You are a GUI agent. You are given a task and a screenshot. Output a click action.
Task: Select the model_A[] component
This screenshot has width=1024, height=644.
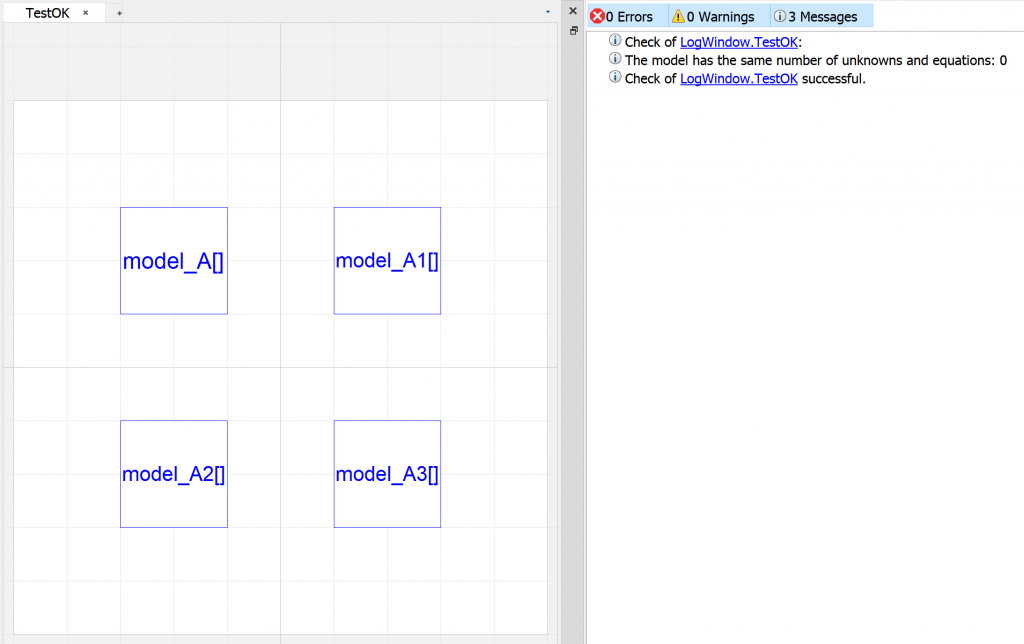[x=174, y=261]
